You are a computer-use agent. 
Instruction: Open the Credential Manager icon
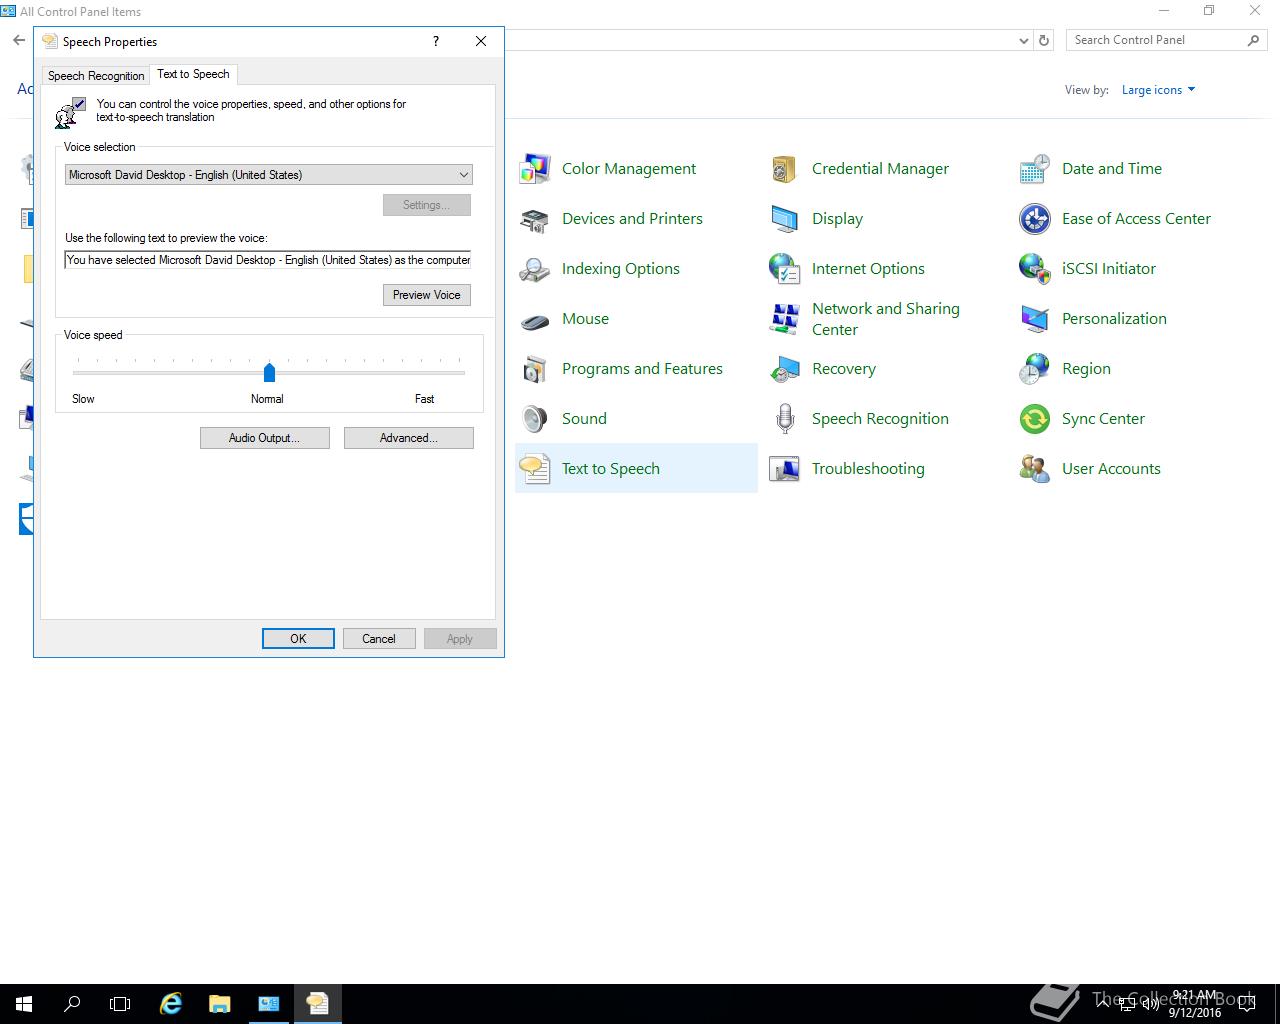[785, 169]
